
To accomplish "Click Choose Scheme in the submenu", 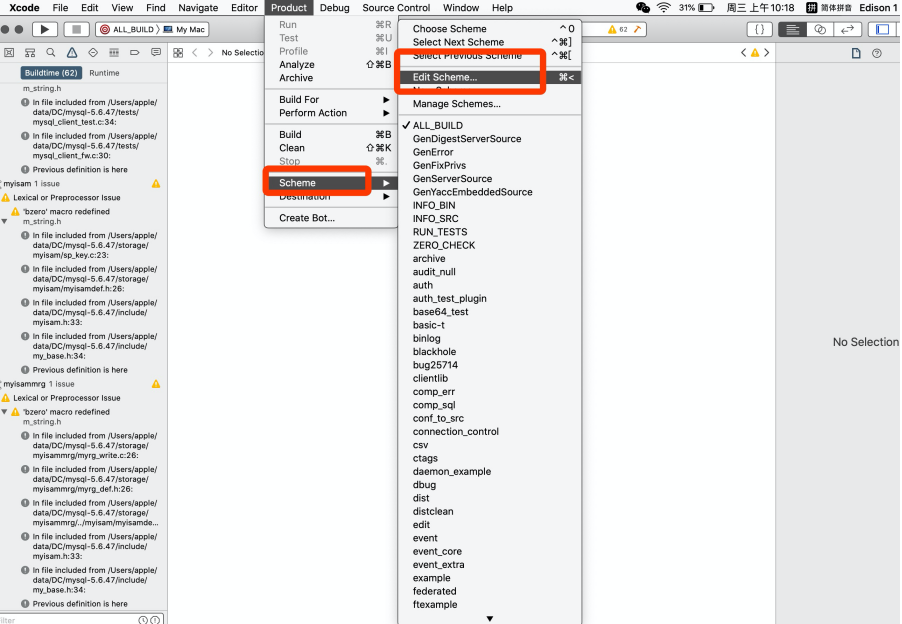I will pyautogui.click(x=490, y=29).
